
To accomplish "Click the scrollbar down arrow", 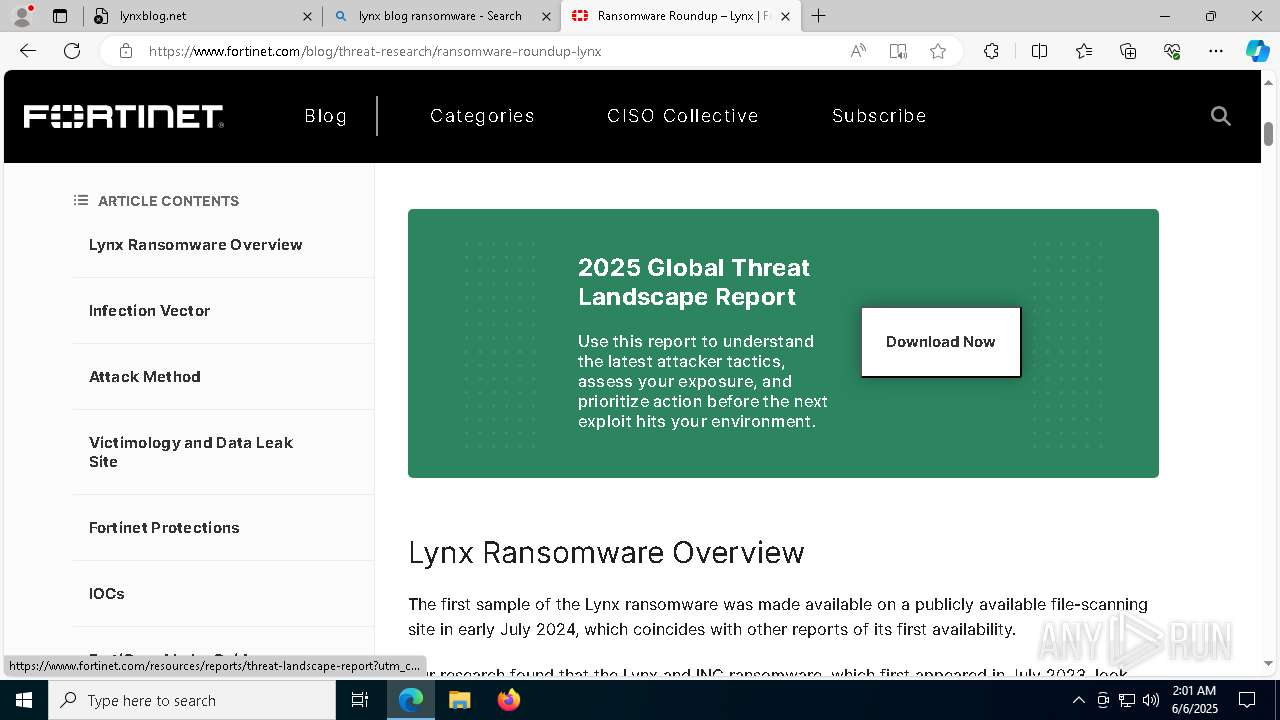I will click(x=1269, y=663).
